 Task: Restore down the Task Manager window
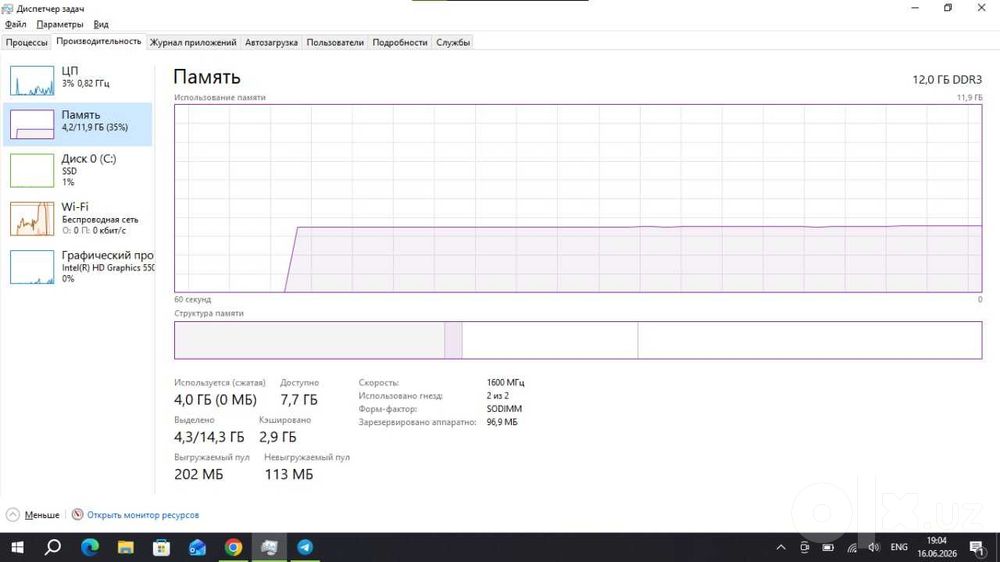[x=948, y=8]
